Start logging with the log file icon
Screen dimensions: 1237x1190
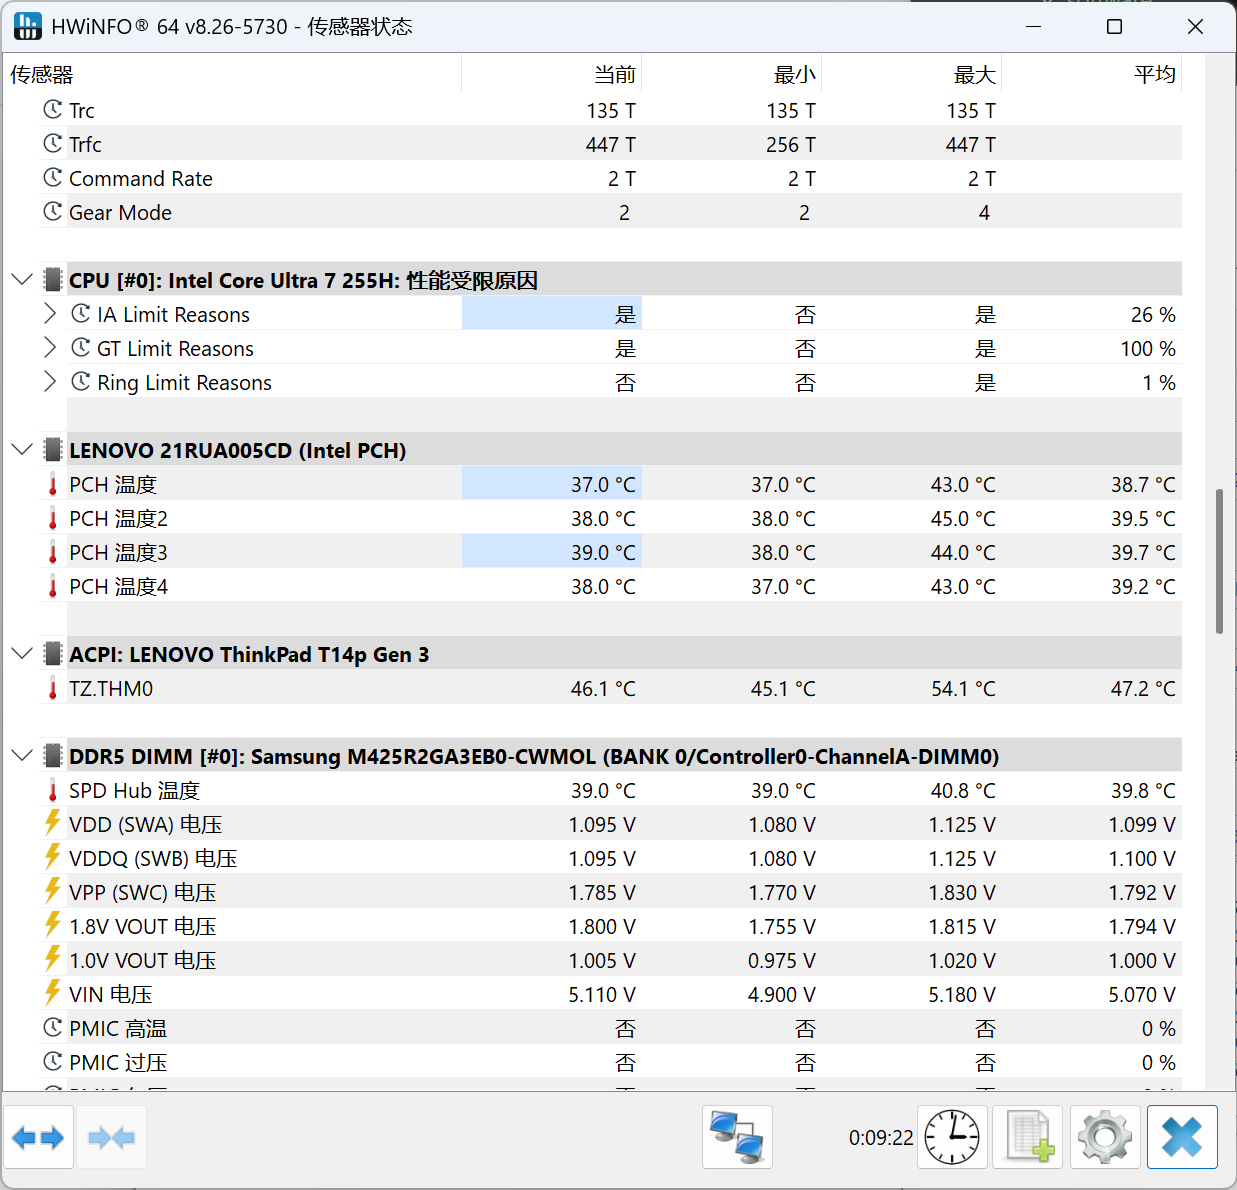[x=1030, y=1137]
